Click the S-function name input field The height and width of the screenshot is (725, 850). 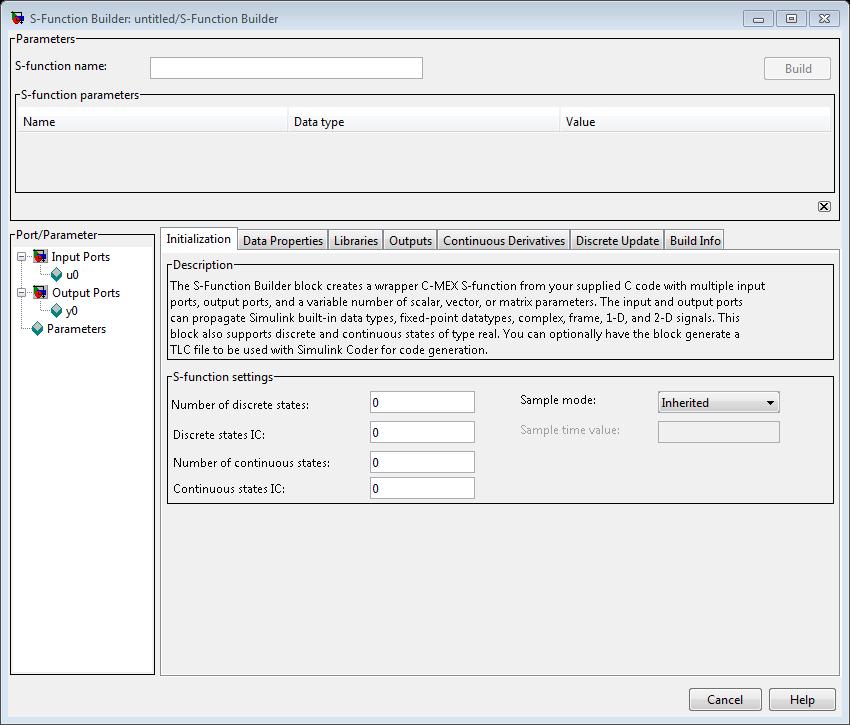pyautogui.click(x=286, y=68)
